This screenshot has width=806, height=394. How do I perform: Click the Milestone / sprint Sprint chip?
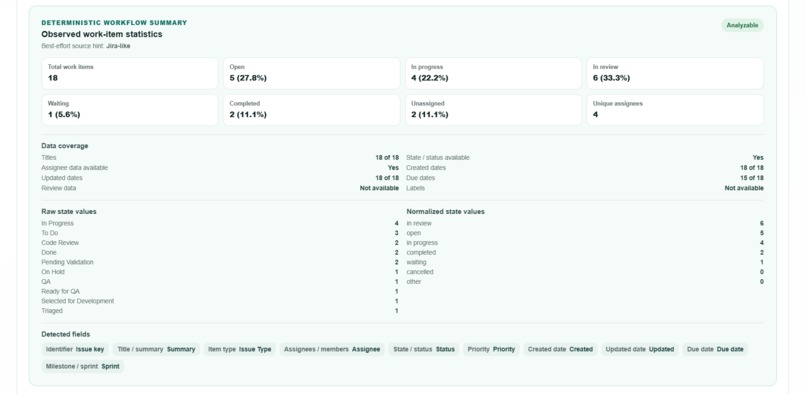click(x=83, y=367)
